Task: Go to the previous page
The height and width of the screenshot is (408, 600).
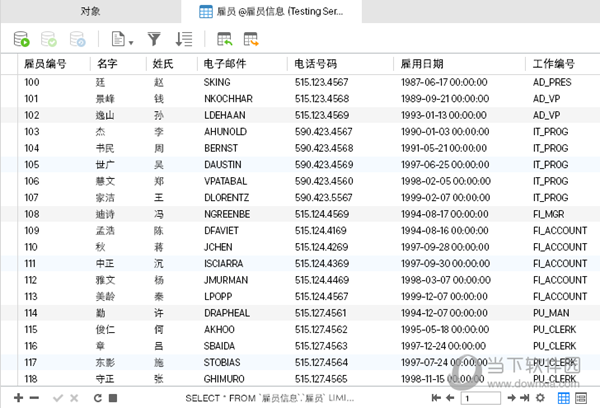Action: tap(450, 398)
